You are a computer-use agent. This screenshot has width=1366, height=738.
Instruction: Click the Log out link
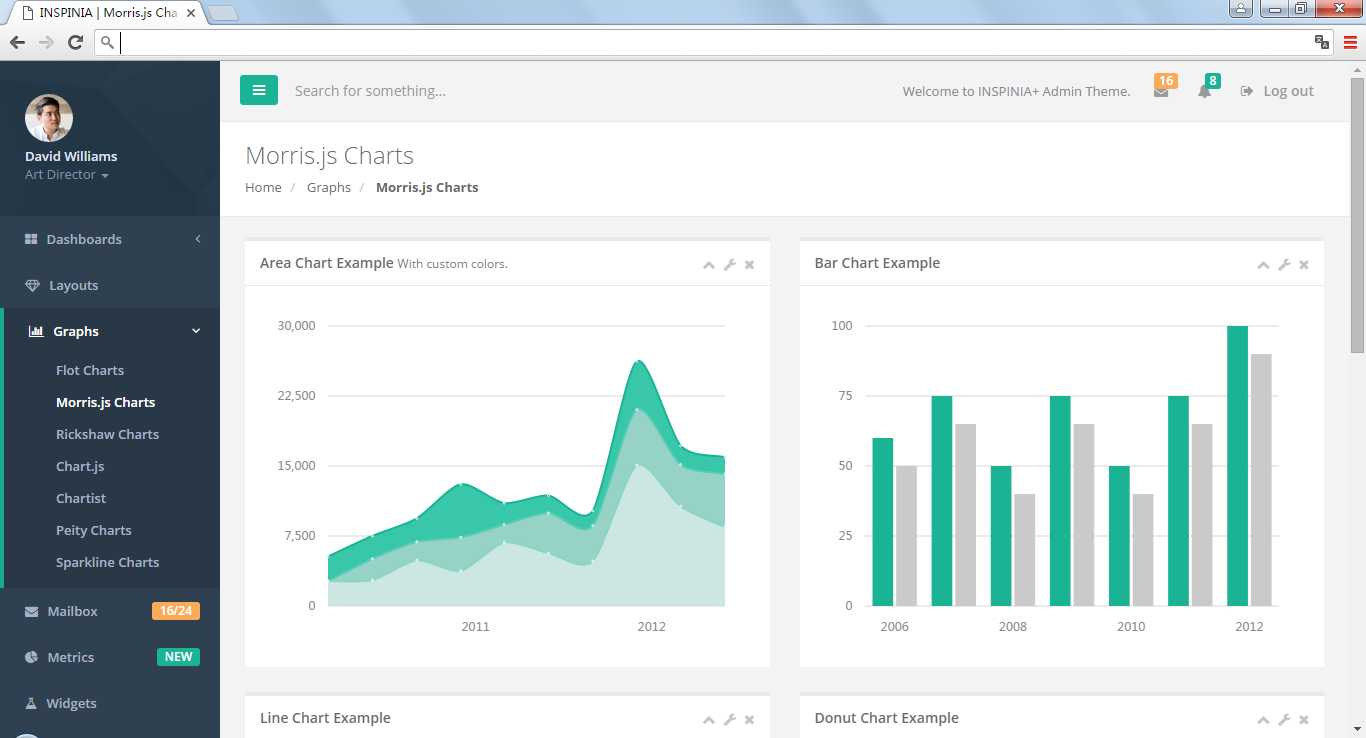[x=1277, y=91]
